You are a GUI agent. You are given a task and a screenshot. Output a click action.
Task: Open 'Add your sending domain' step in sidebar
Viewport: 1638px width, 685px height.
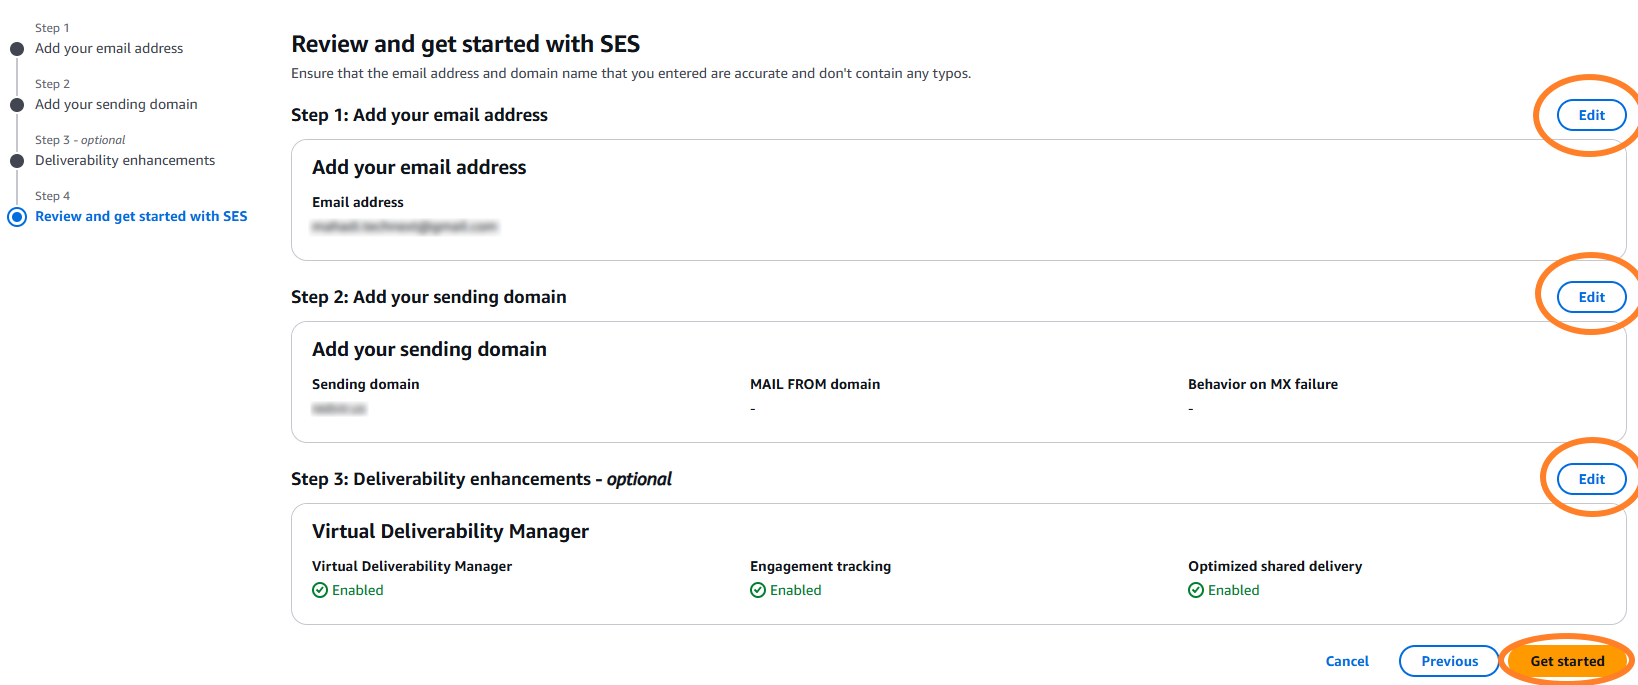(116, 104)
